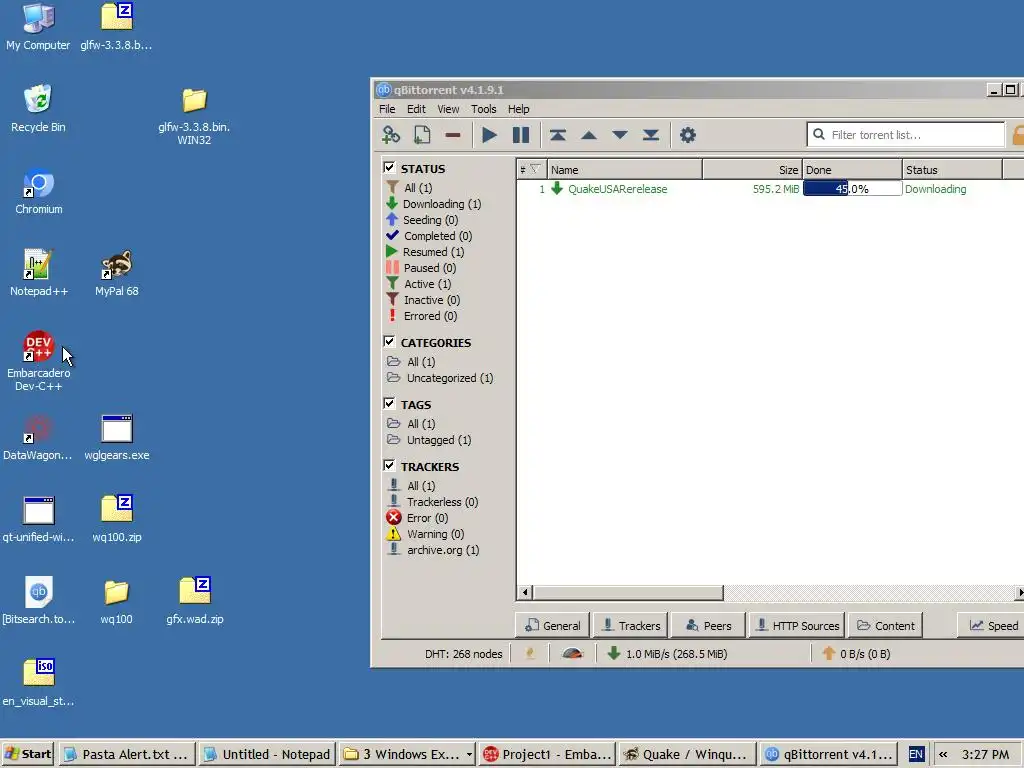Open the Edit menu

click(416, 109)
